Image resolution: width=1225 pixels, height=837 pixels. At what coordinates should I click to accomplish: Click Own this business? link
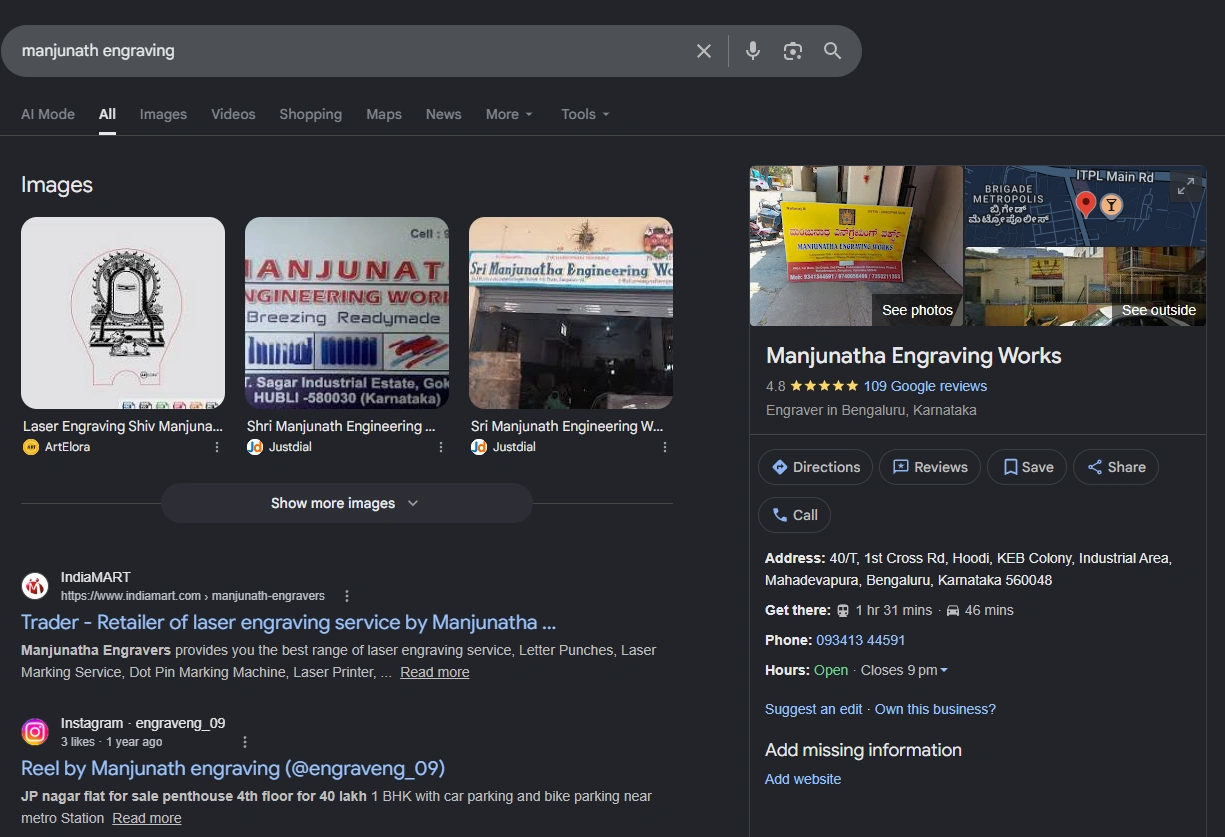point(935,709)
